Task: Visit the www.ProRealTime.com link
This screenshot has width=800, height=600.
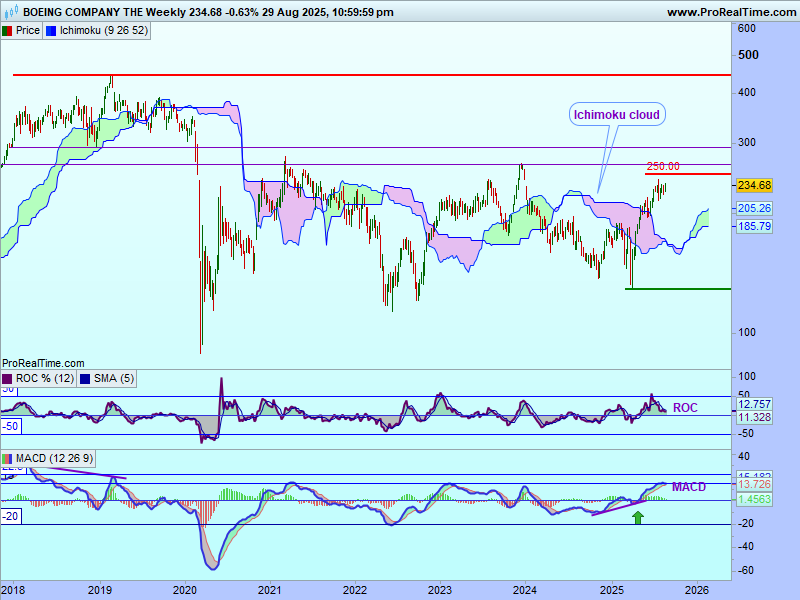Action: tap(731, 12)
